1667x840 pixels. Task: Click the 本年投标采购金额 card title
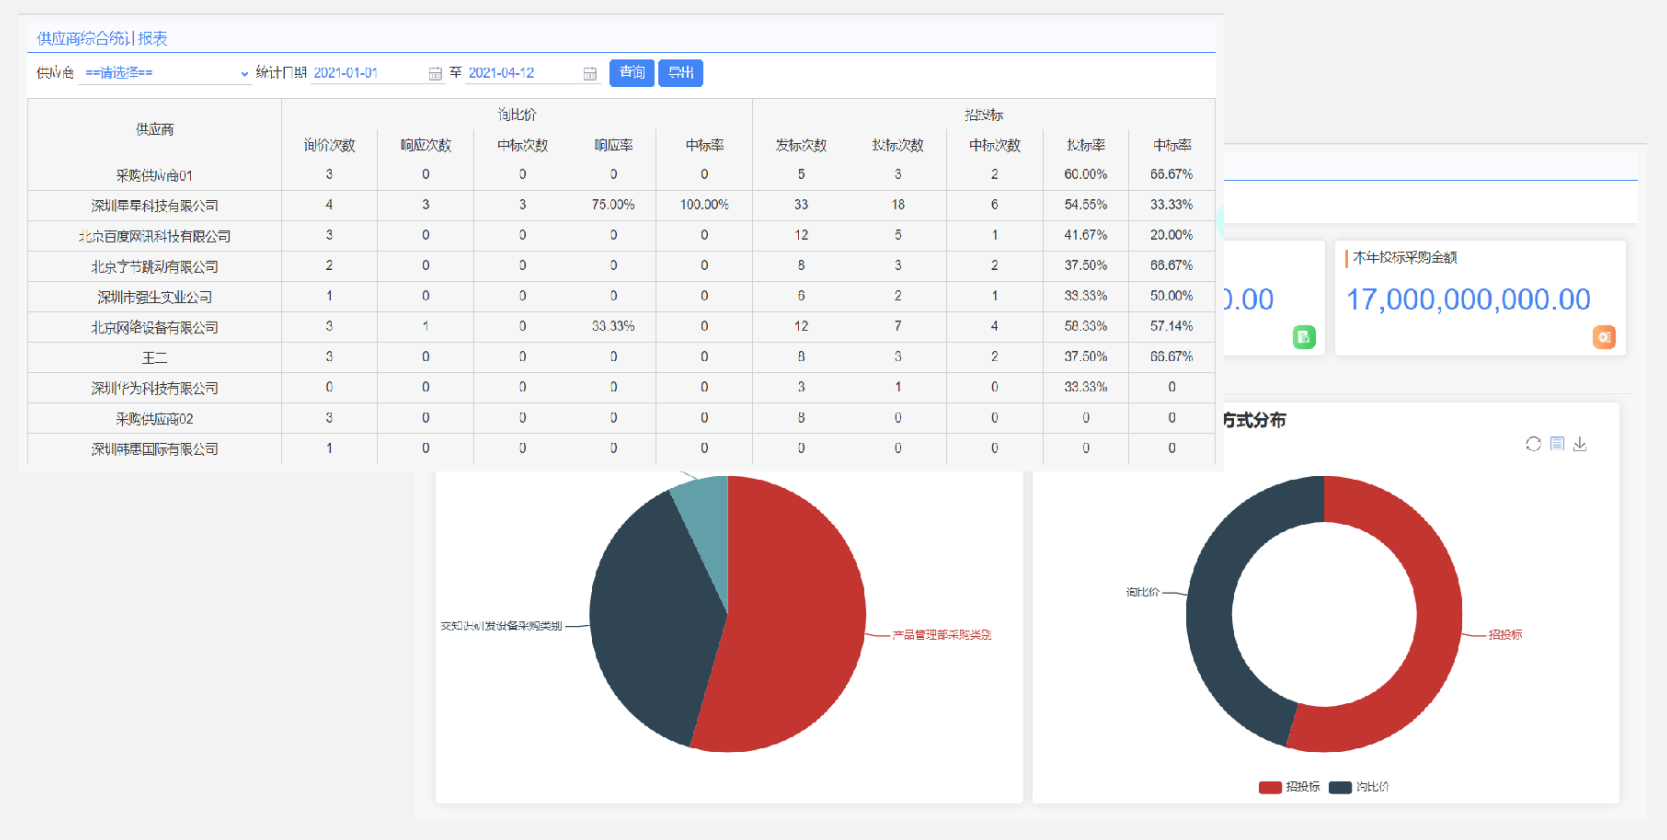point(1405,258)
